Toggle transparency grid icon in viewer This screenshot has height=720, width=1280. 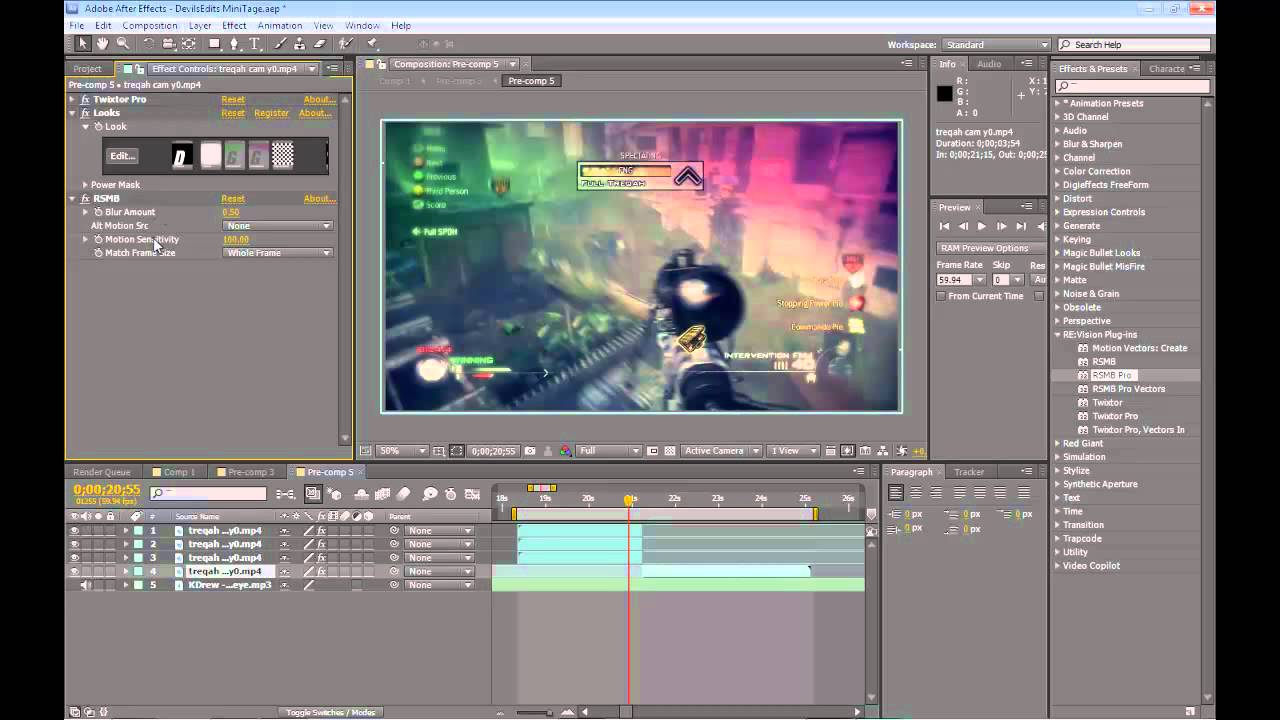(669, 451)
